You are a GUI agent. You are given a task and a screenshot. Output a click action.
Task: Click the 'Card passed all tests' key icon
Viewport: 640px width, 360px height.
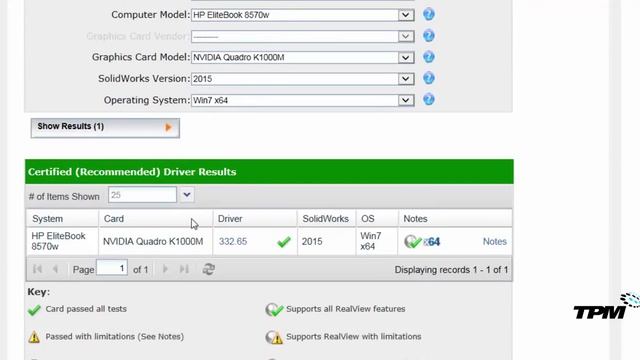[x=34, y=310]
